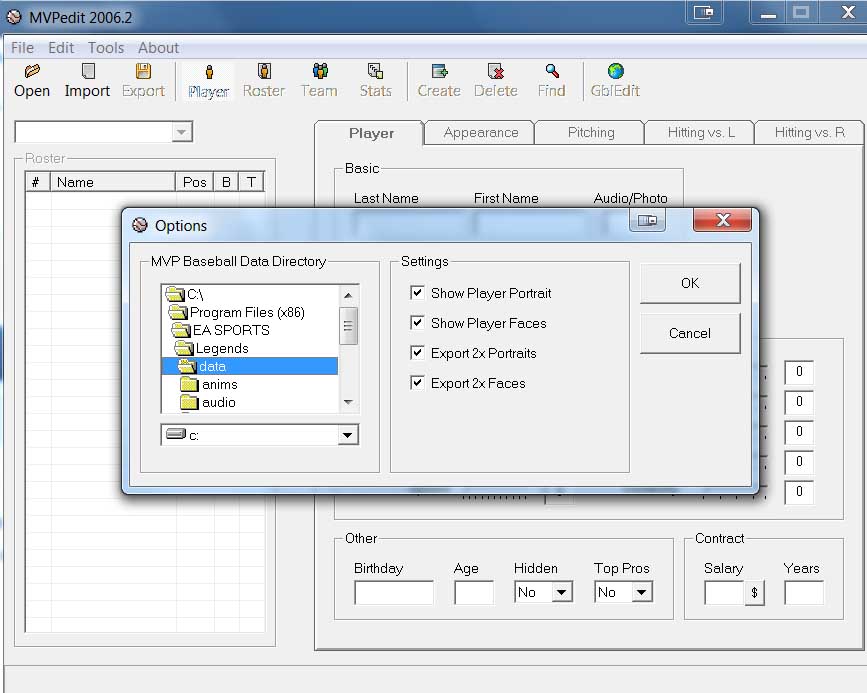This screenshot has width=867, height=693.
Task: Open the c: drive dropdown
Action: (347, 435)
